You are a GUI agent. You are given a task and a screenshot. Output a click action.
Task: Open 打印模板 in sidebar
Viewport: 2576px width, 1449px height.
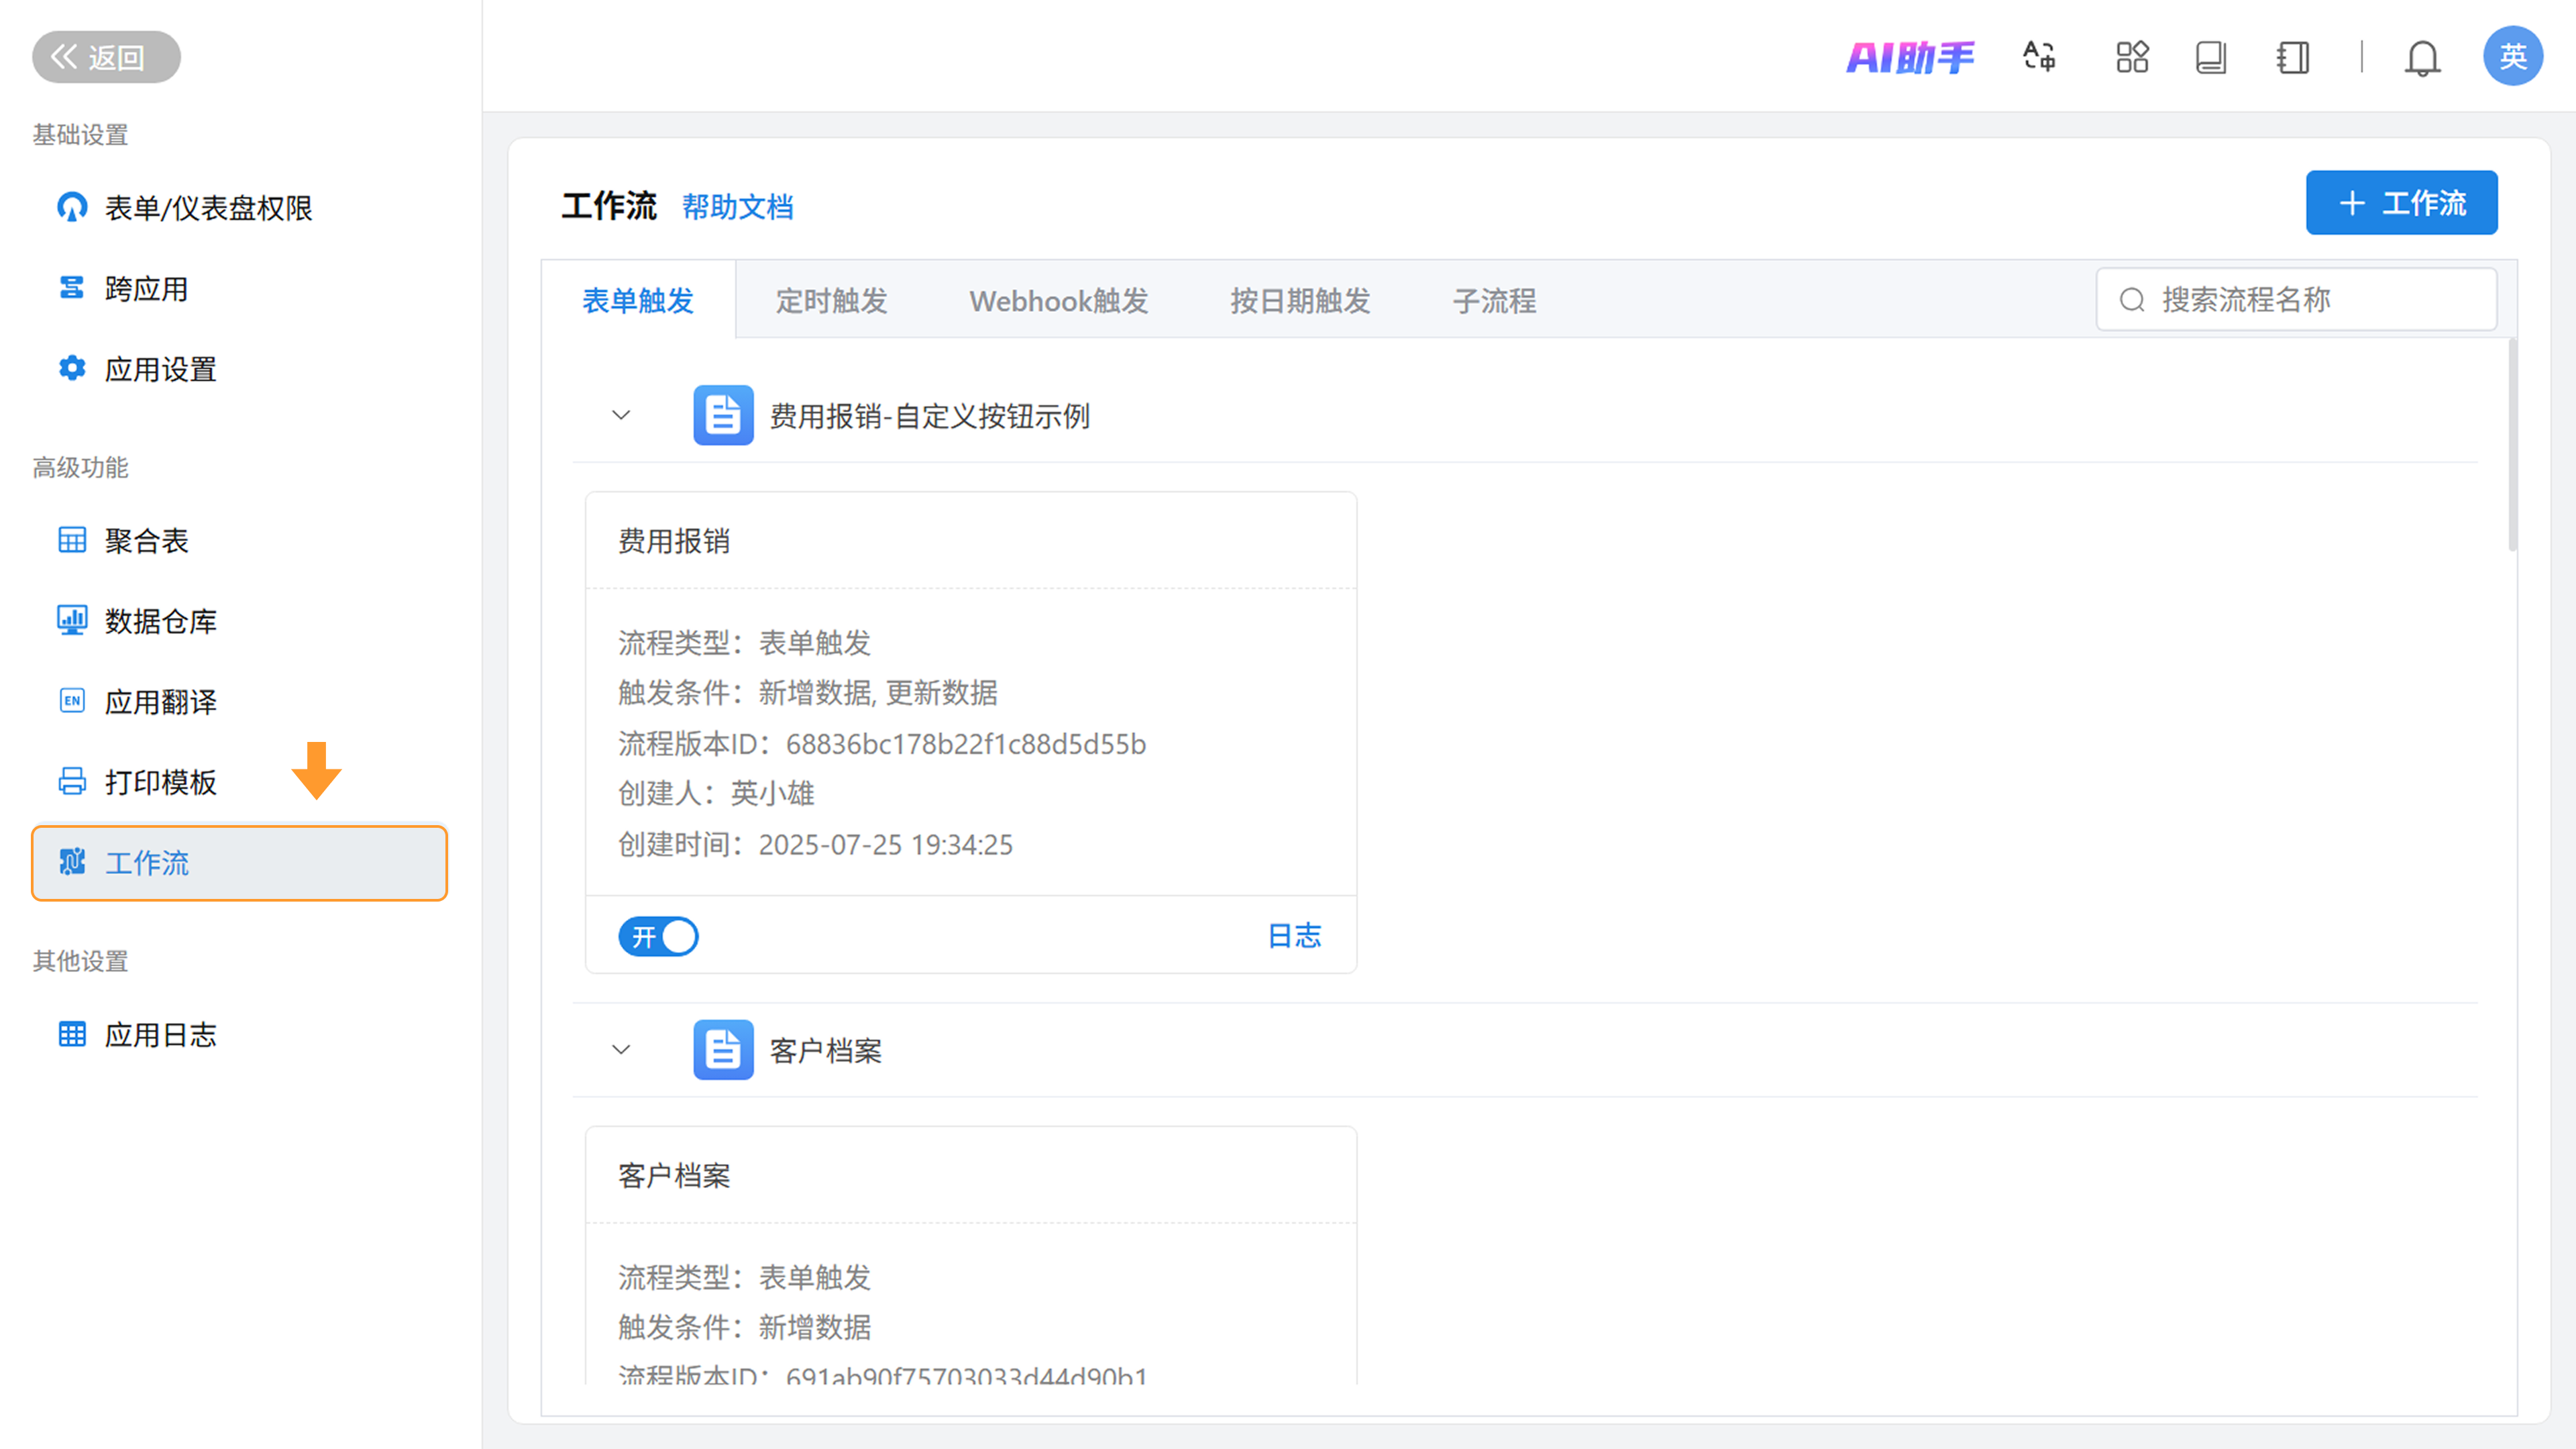pos(160,782)
